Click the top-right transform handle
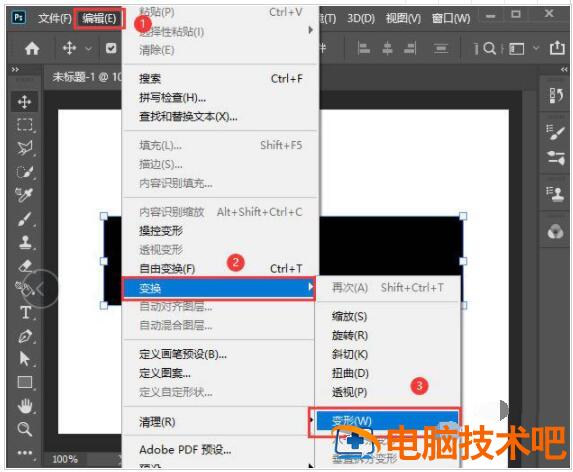The height and width of the screenshot is (472, 573). click(463, 216)
